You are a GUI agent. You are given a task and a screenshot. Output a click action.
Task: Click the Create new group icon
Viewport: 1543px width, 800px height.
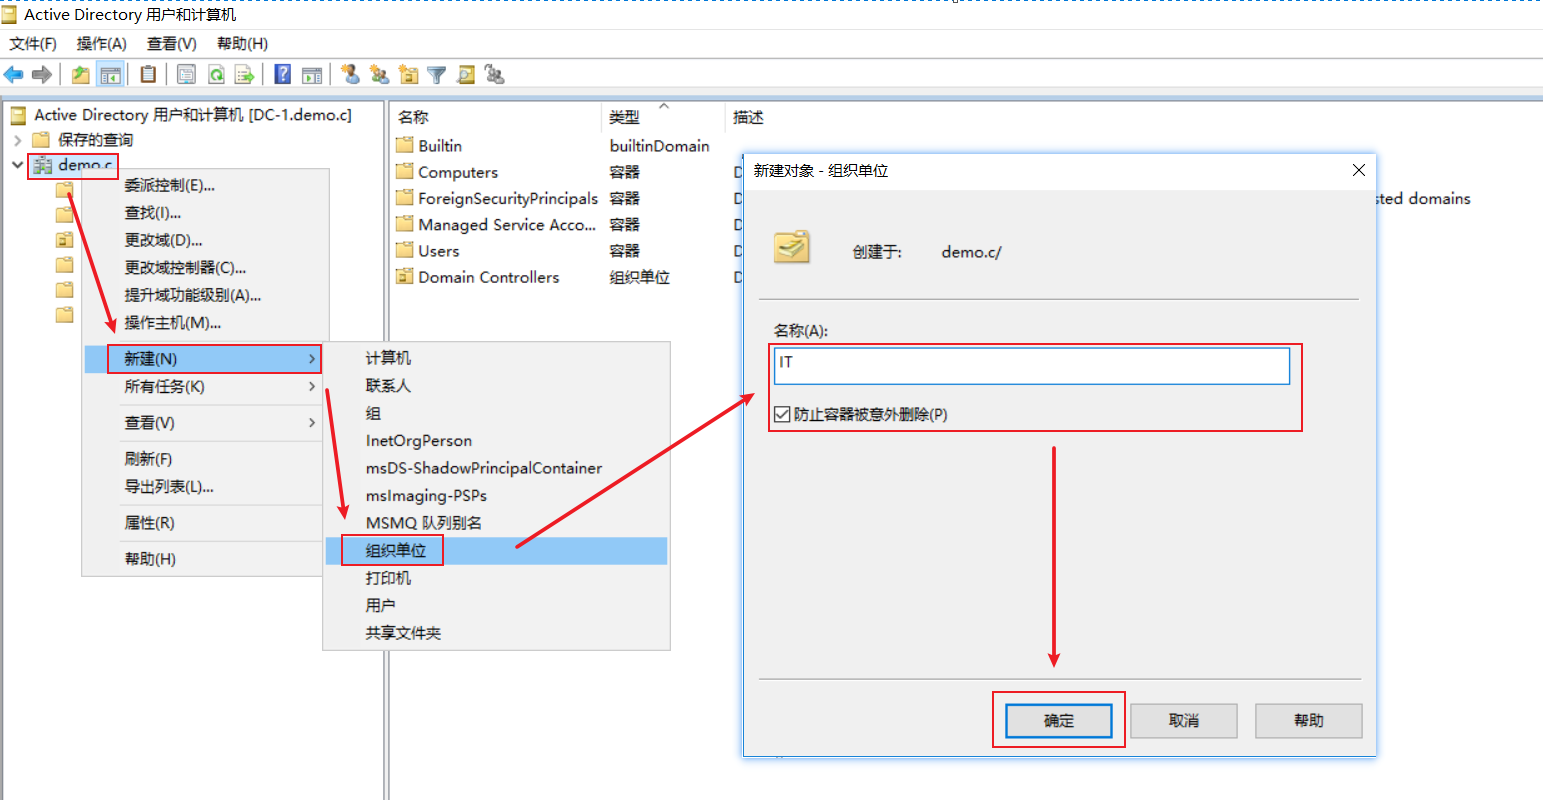(x=379, y=75)
